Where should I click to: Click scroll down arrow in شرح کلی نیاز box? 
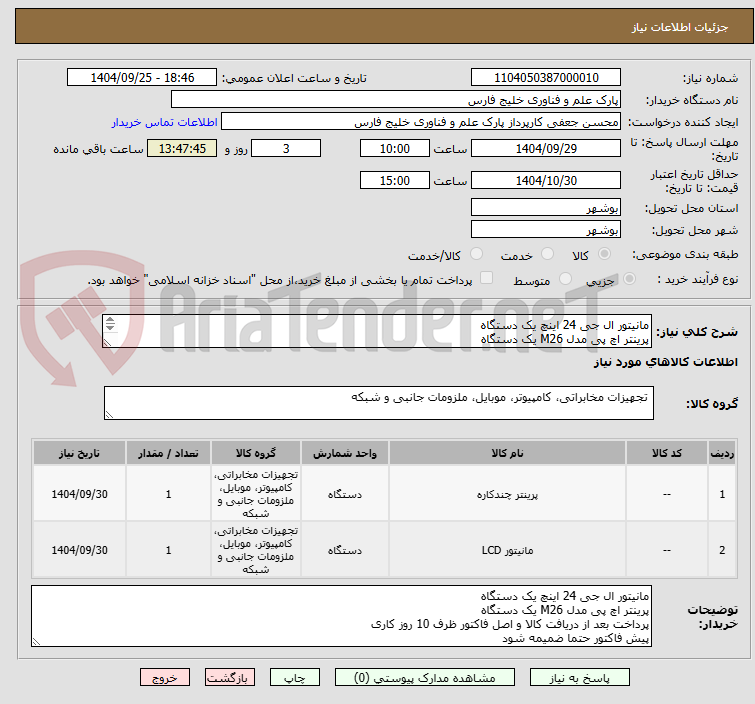pyautogui.click(x=110, y=327)
